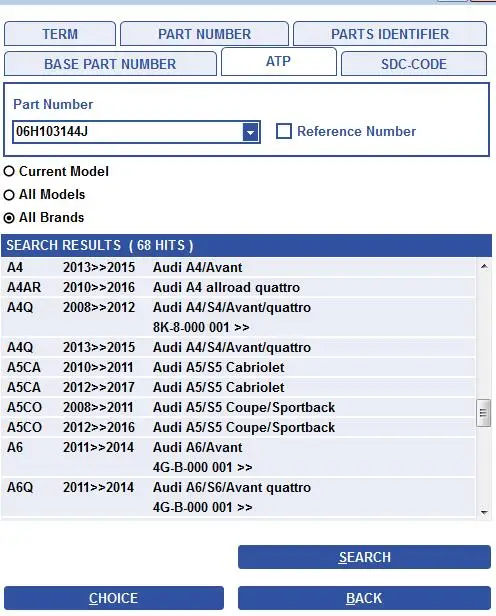This screenshot has width=496, height=616.
Task: Click the CHOICE button
Action: [x=114, y=598]
